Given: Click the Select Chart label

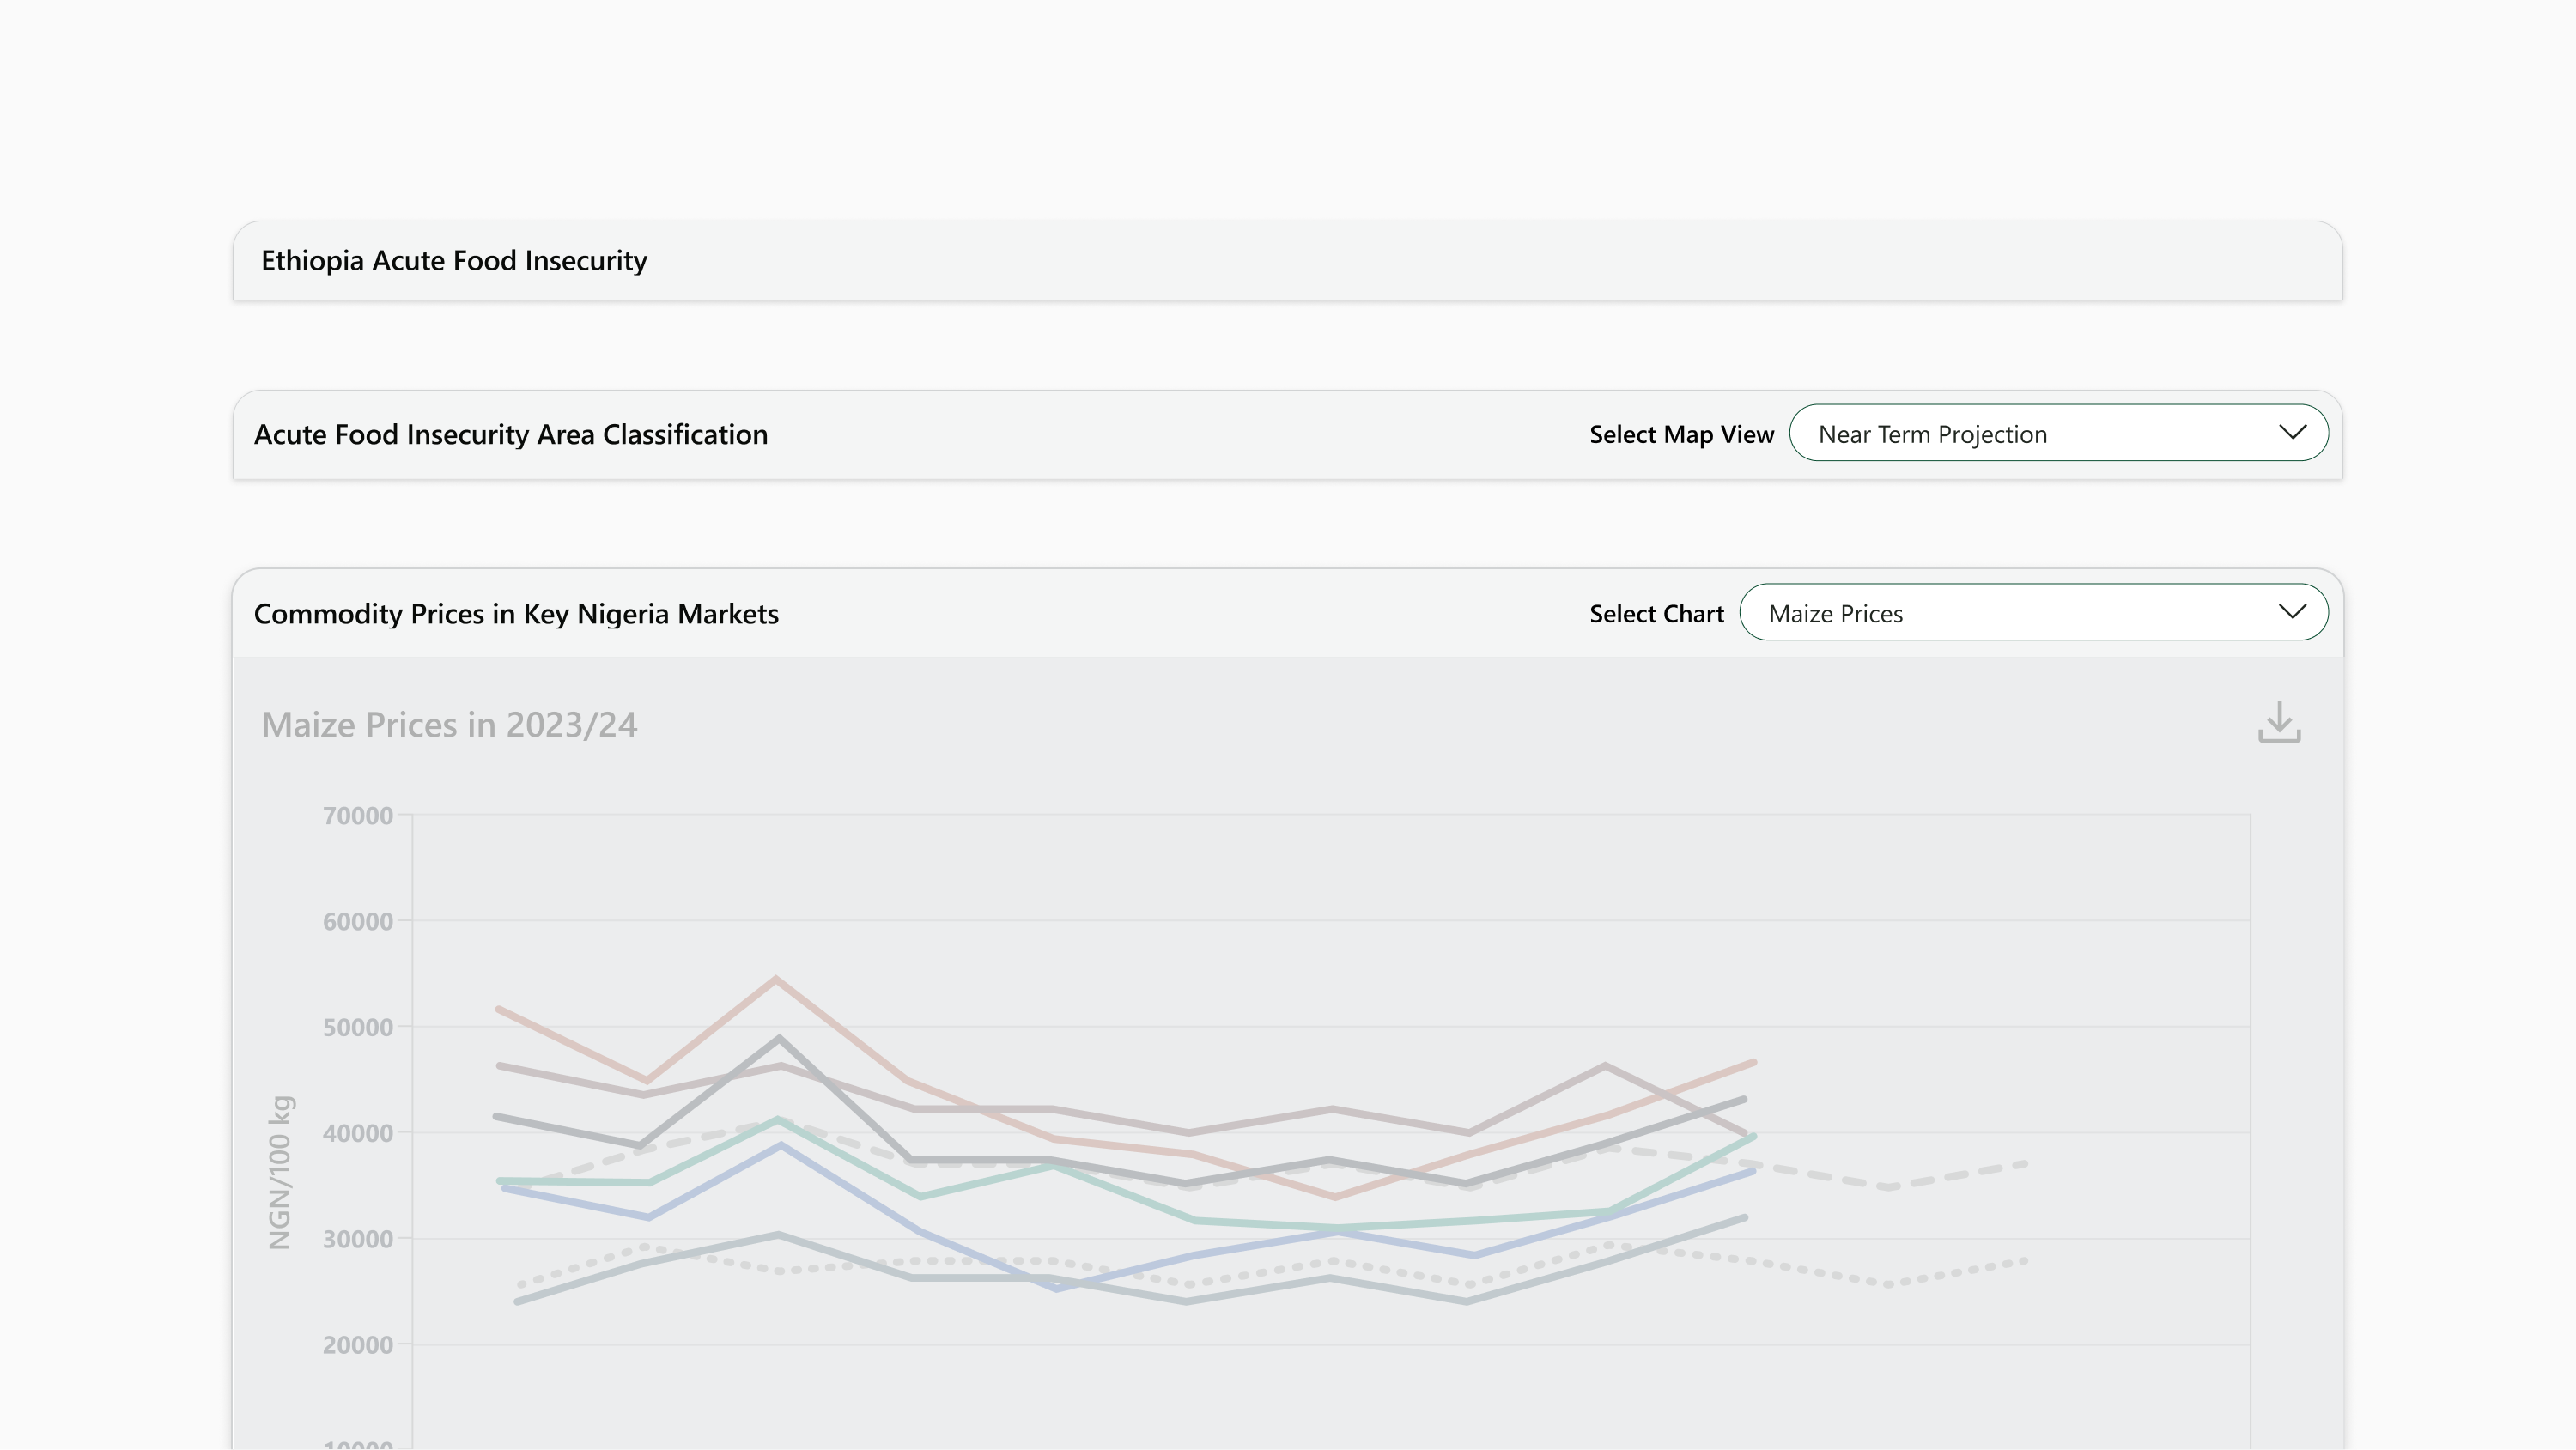Looking at the screenshot, I should (1656, 614).
